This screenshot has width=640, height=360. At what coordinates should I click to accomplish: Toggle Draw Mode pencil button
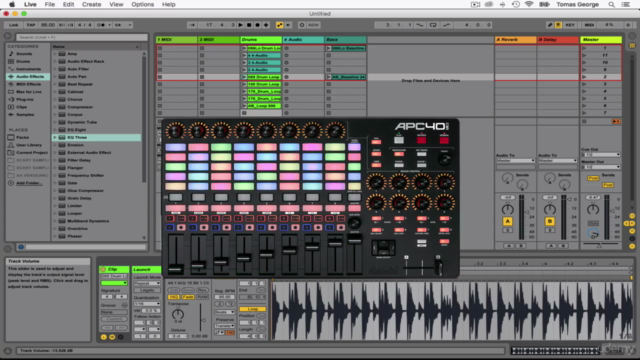click(550, 25)
